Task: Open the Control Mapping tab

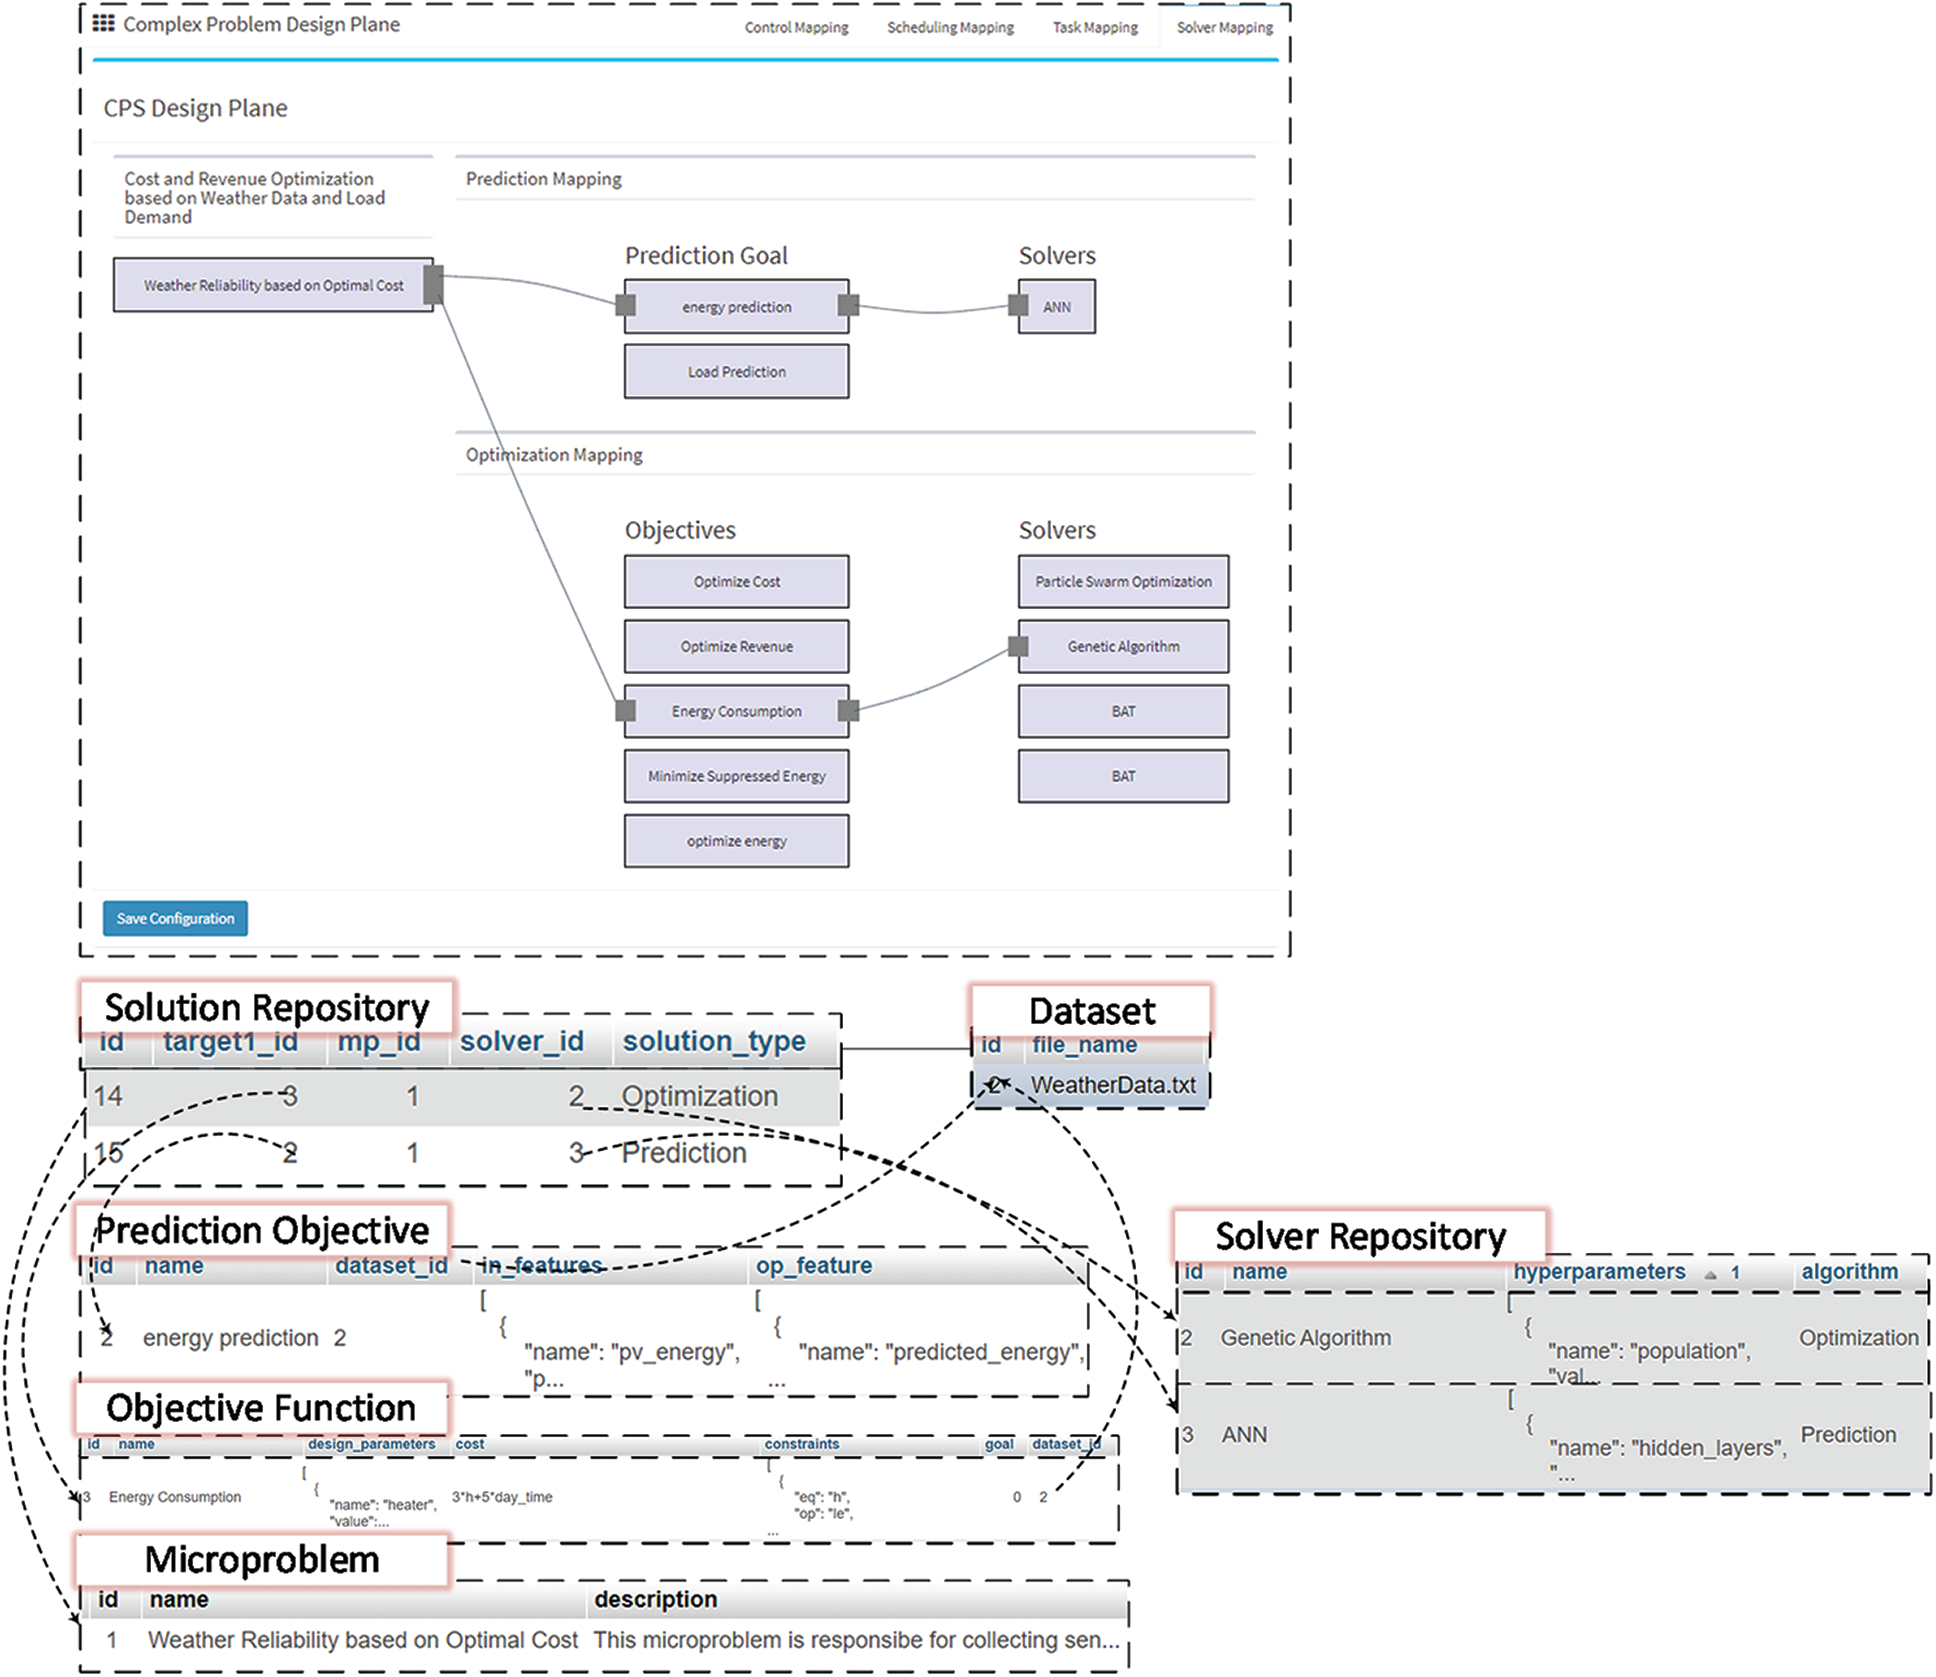Action: pos(796,28)
